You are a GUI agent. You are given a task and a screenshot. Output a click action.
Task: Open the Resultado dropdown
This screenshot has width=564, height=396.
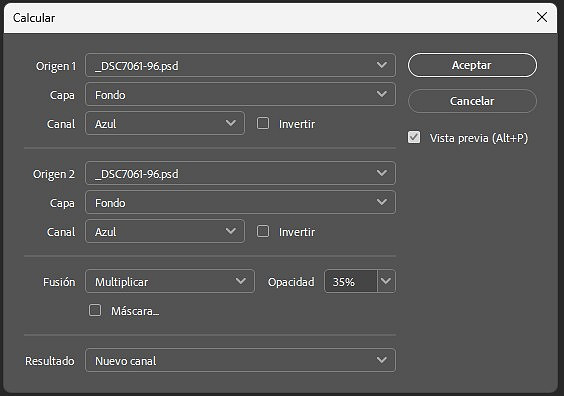click(240, 360)
